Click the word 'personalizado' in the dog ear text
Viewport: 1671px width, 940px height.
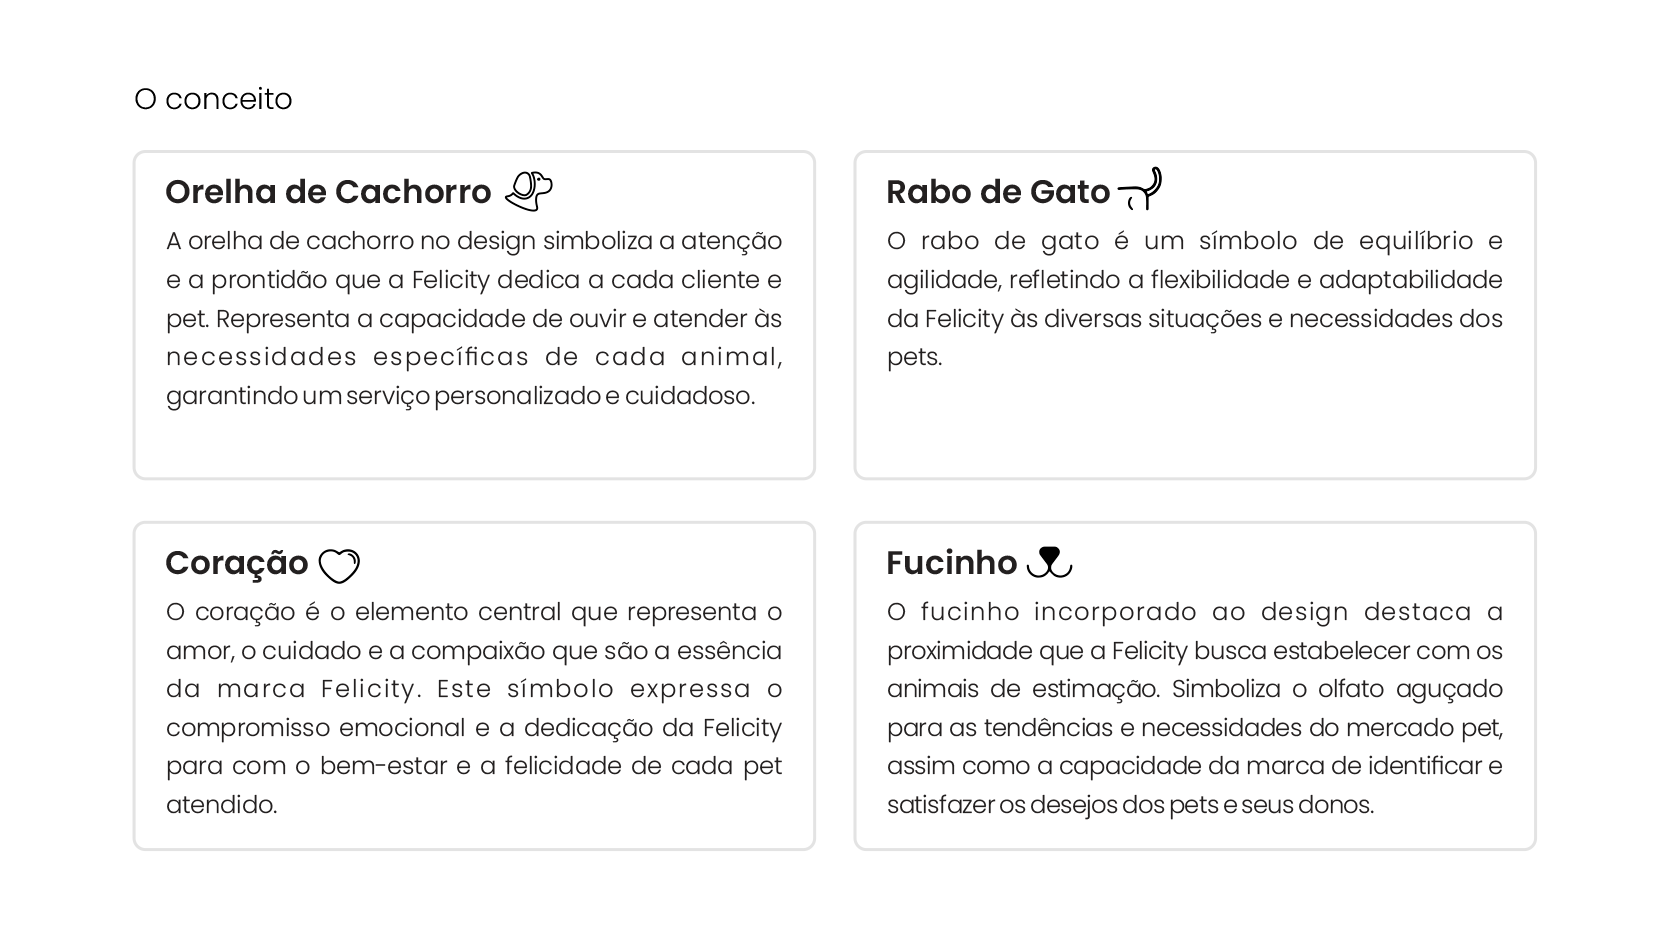click(517, 396)
